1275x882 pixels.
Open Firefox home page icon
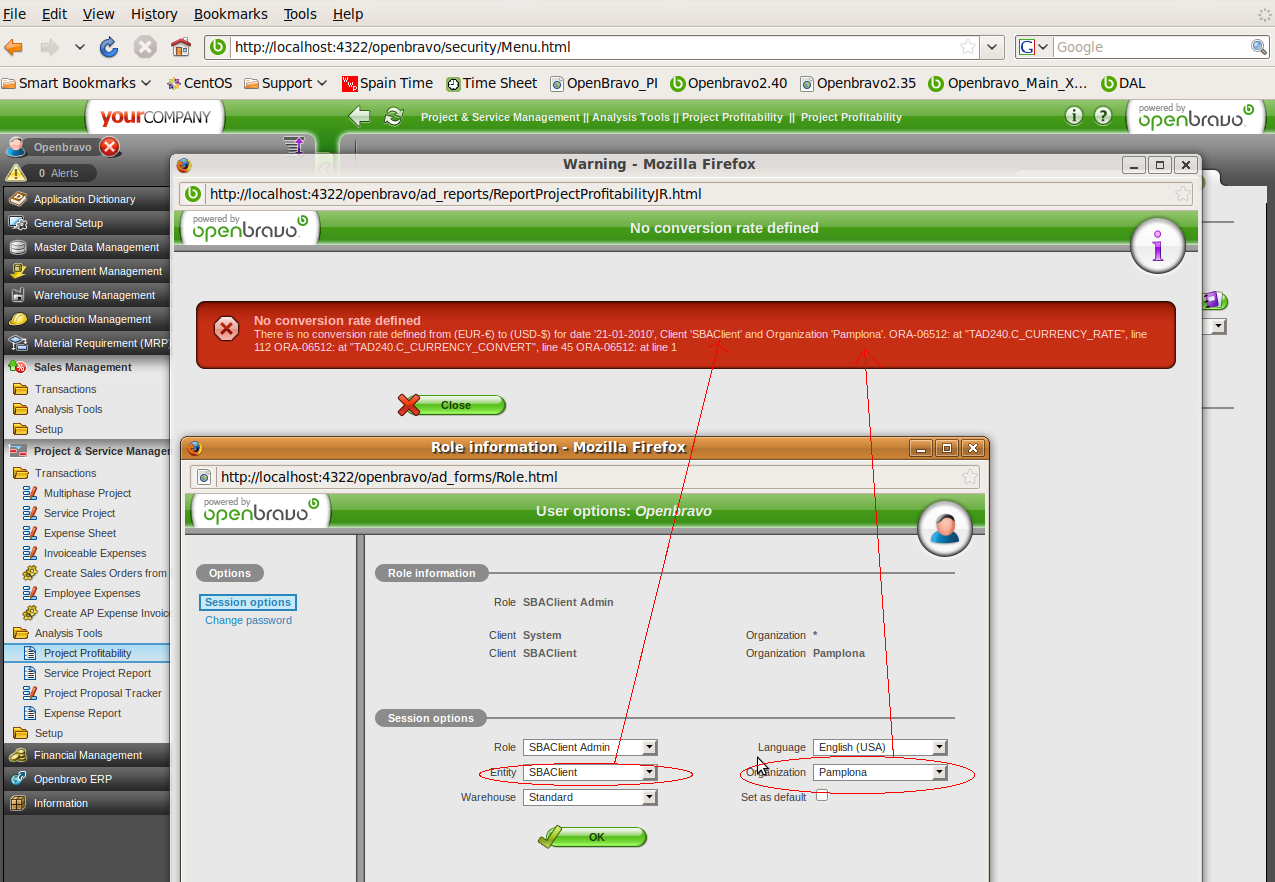181,47
